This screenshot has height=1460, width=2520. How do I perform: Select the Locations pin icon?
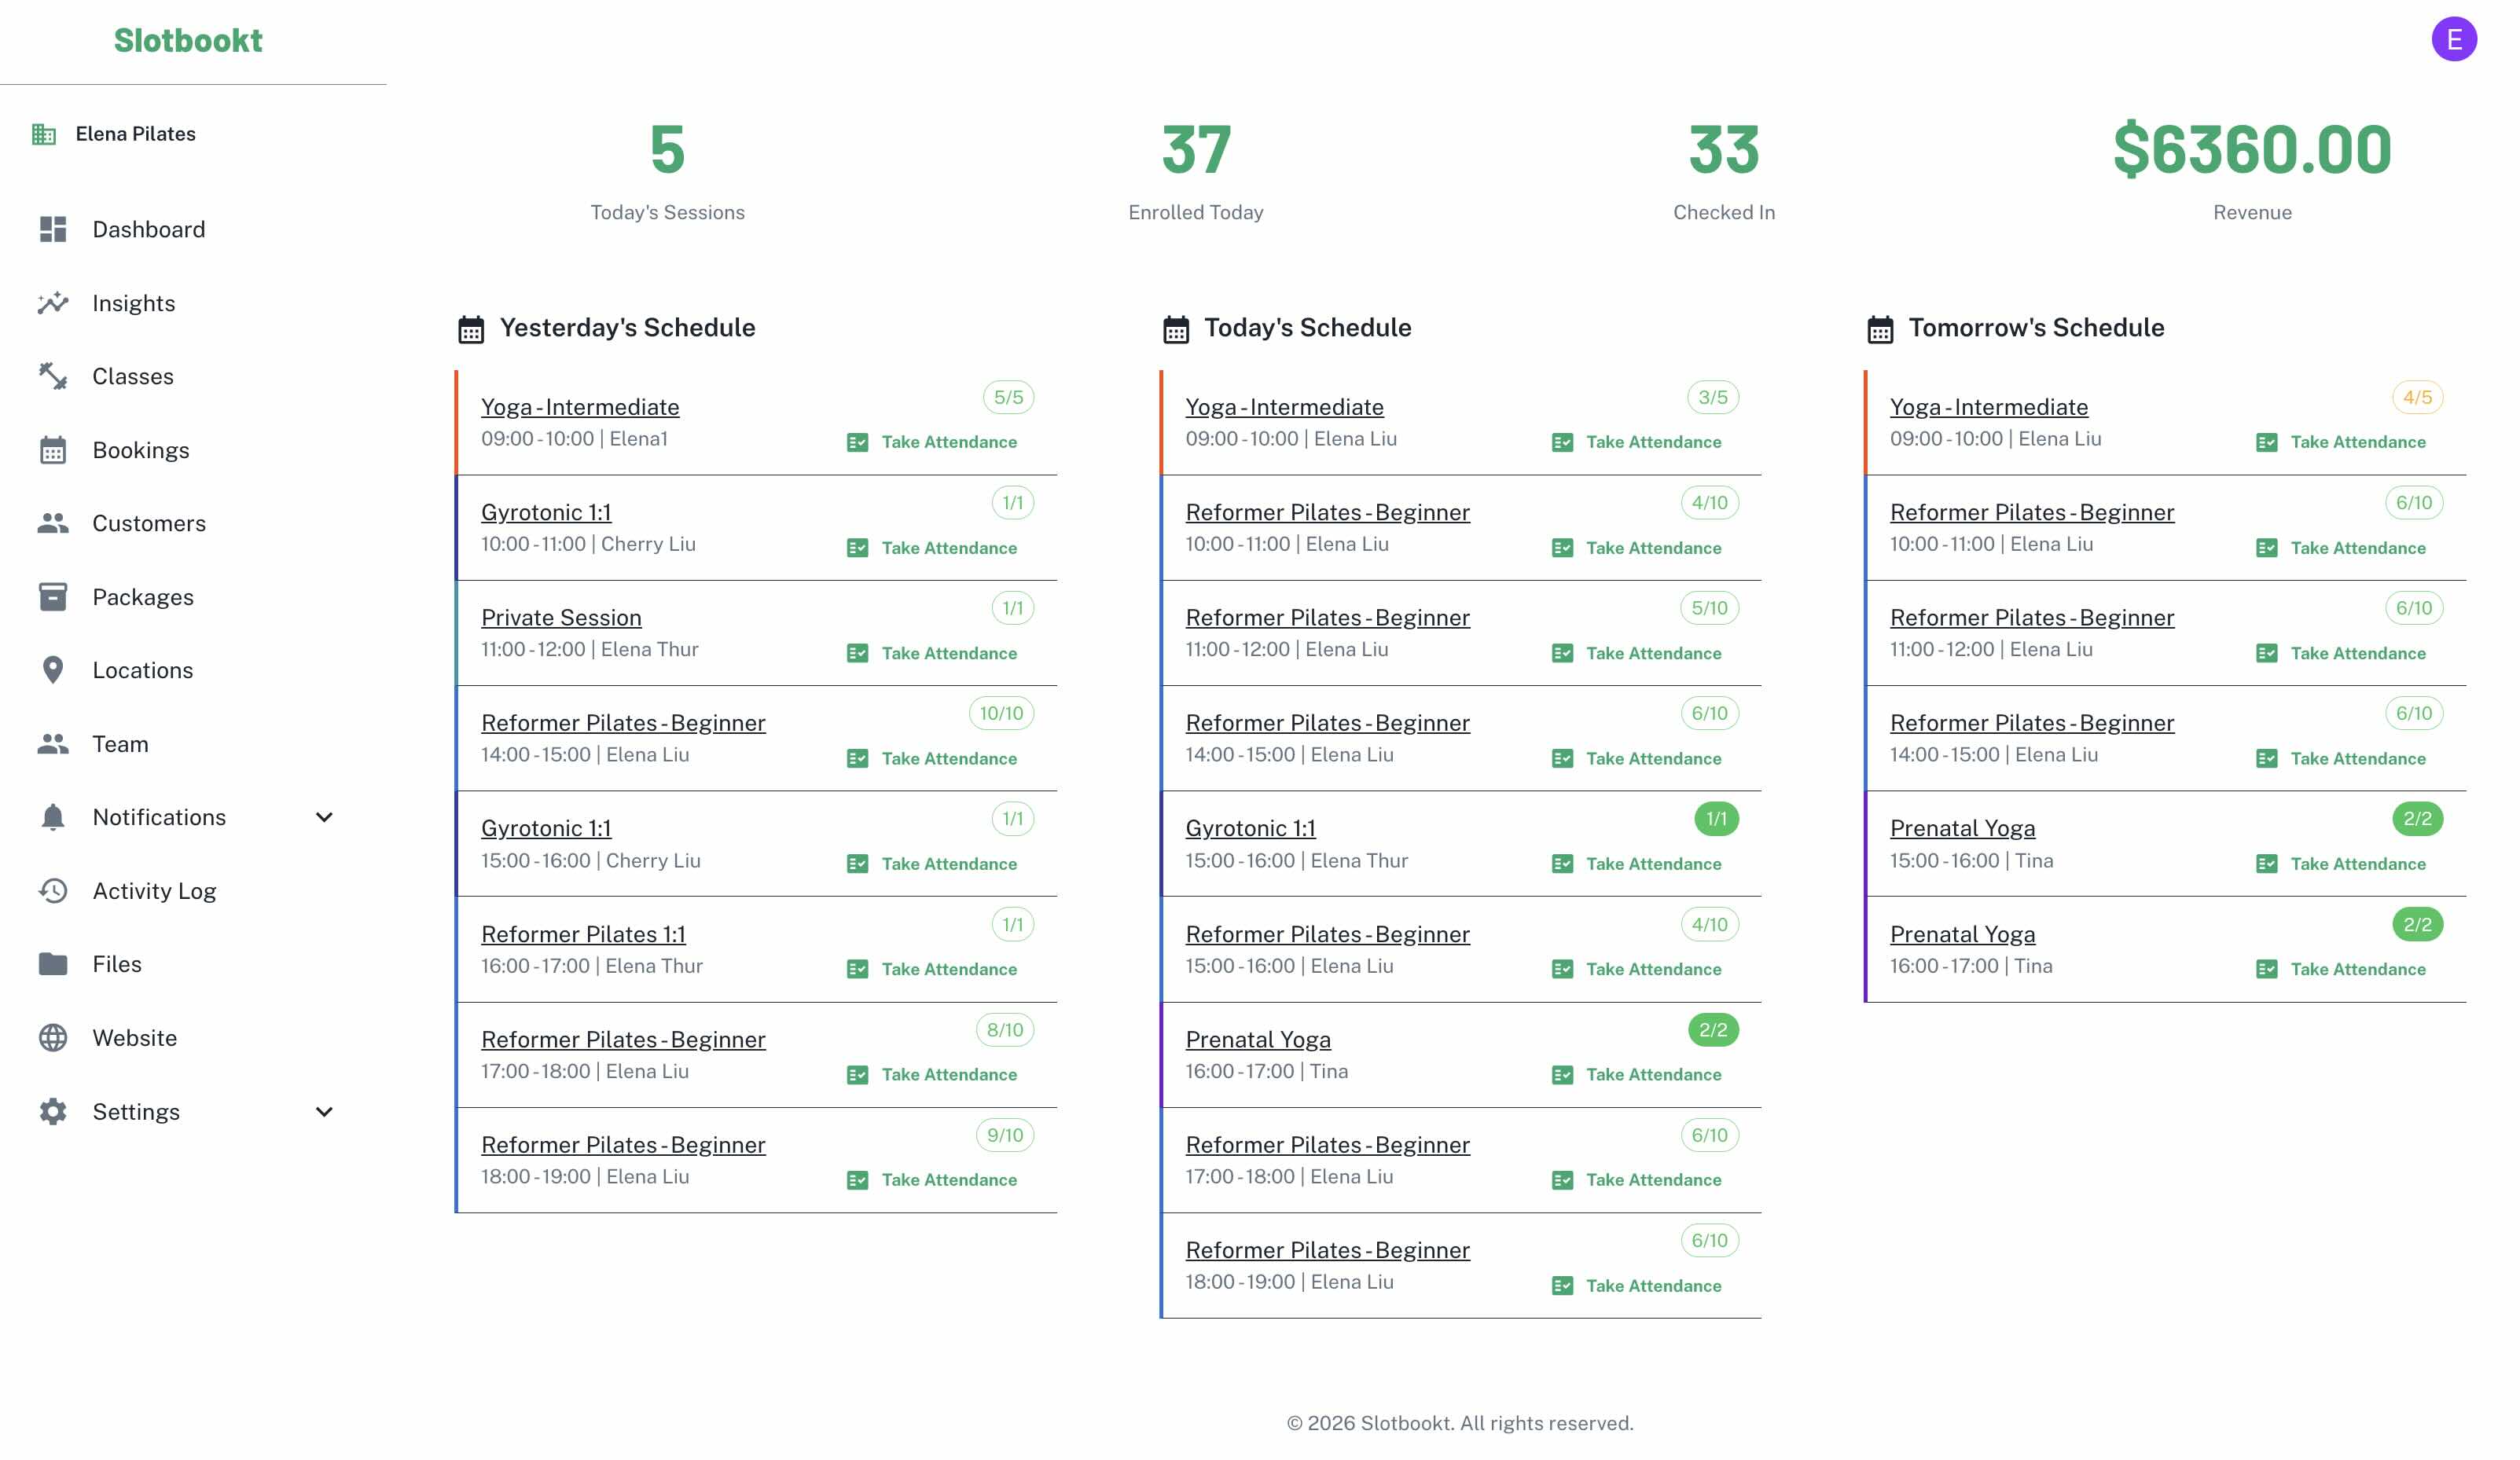pos(52,669)
